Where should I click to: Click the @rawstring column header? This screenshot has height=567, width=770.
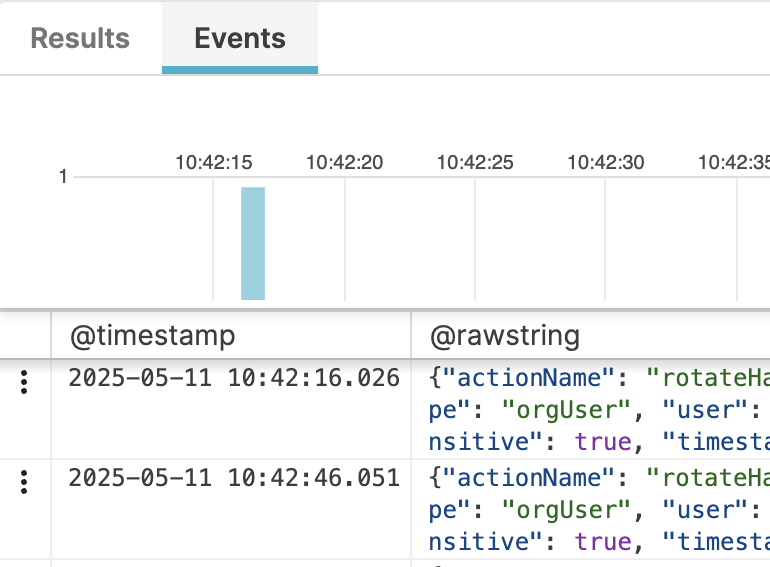coord(505,336)
